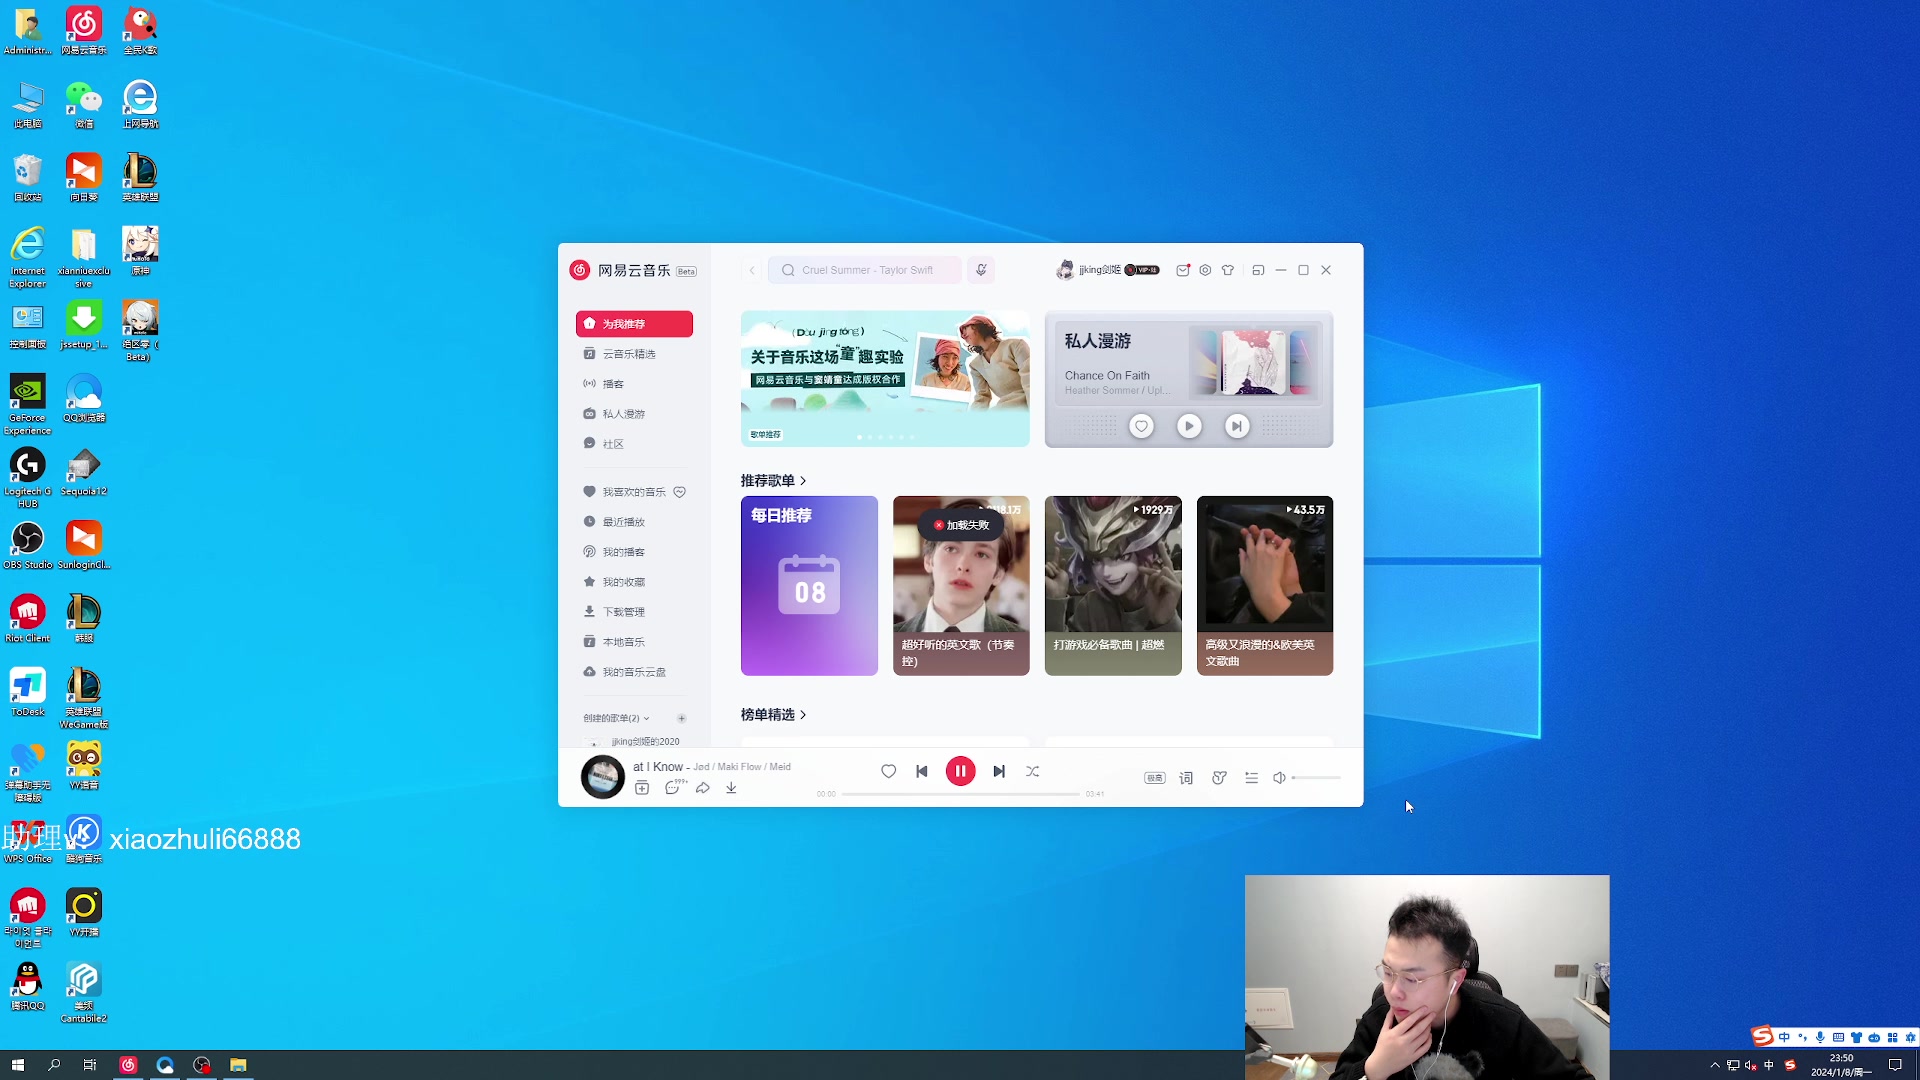Open the skin theme shirt icon

[x=1228, y=270]
